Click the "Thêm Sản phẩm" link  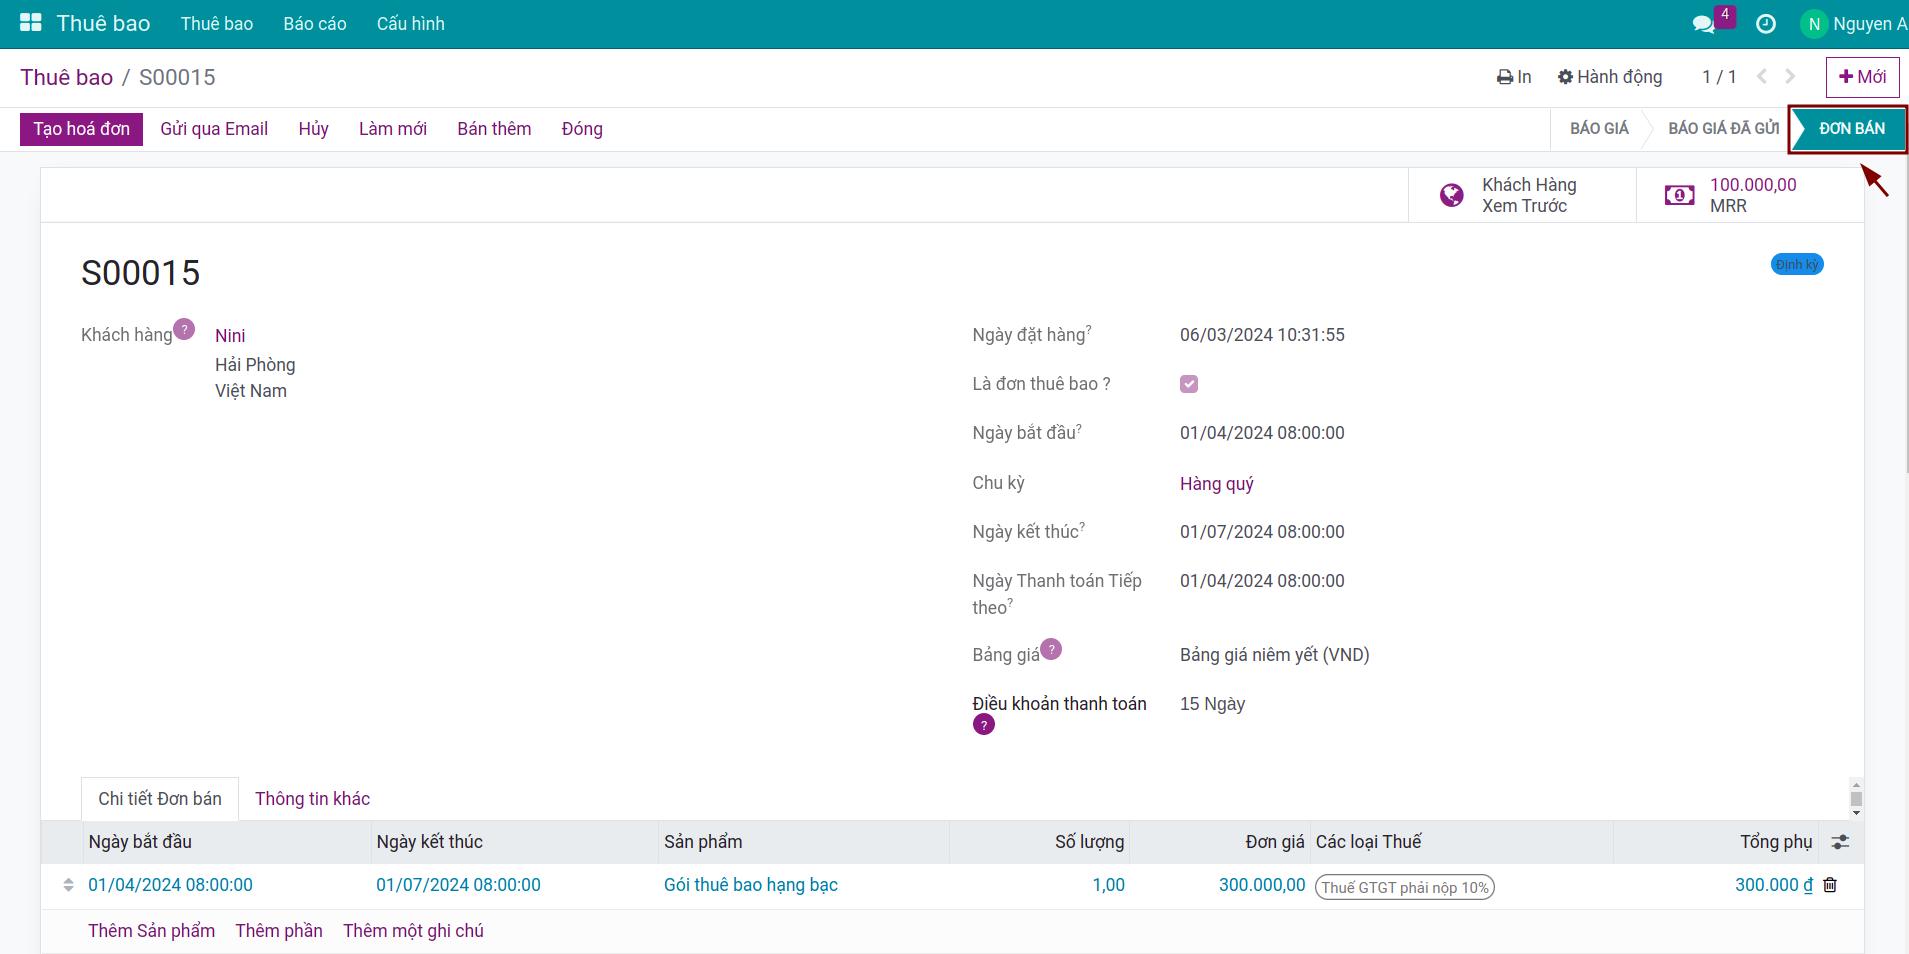click(x=151, y=931)
